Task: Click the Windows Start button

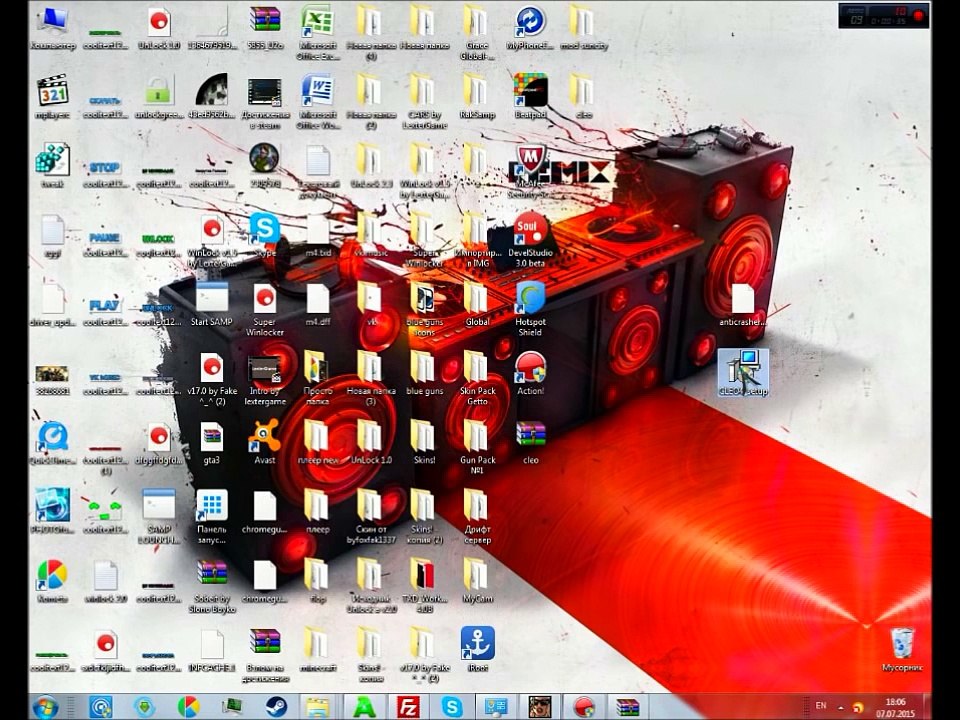Action: [x=45, y=707]
